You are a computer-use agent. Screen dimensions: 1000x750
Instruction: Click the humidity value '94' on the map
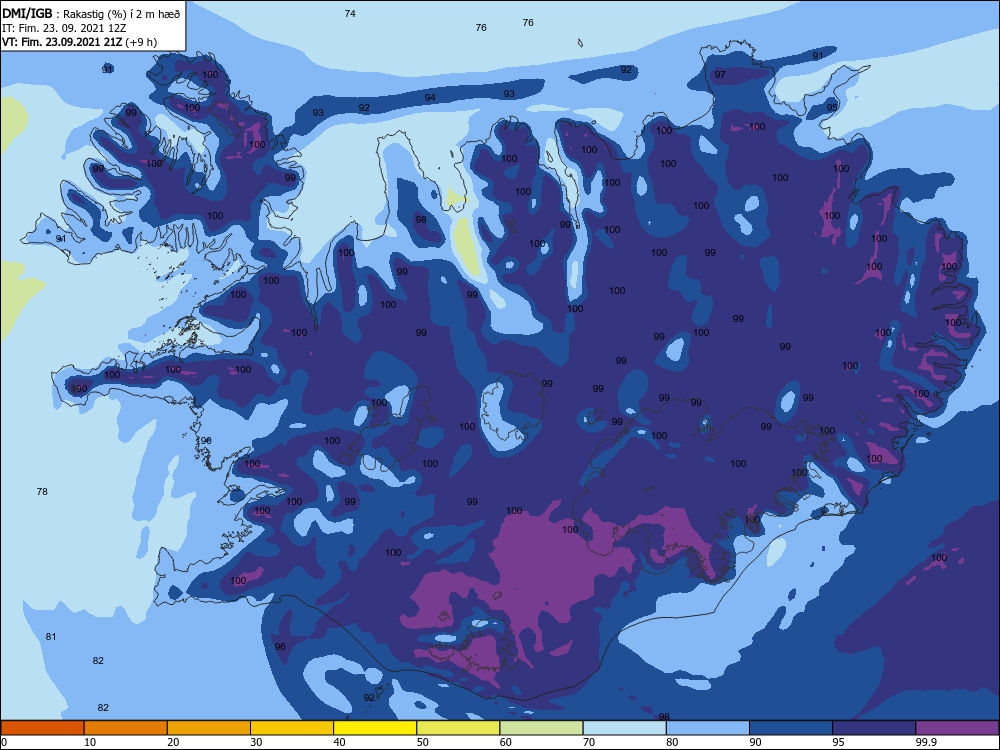(x=430, y=98)
